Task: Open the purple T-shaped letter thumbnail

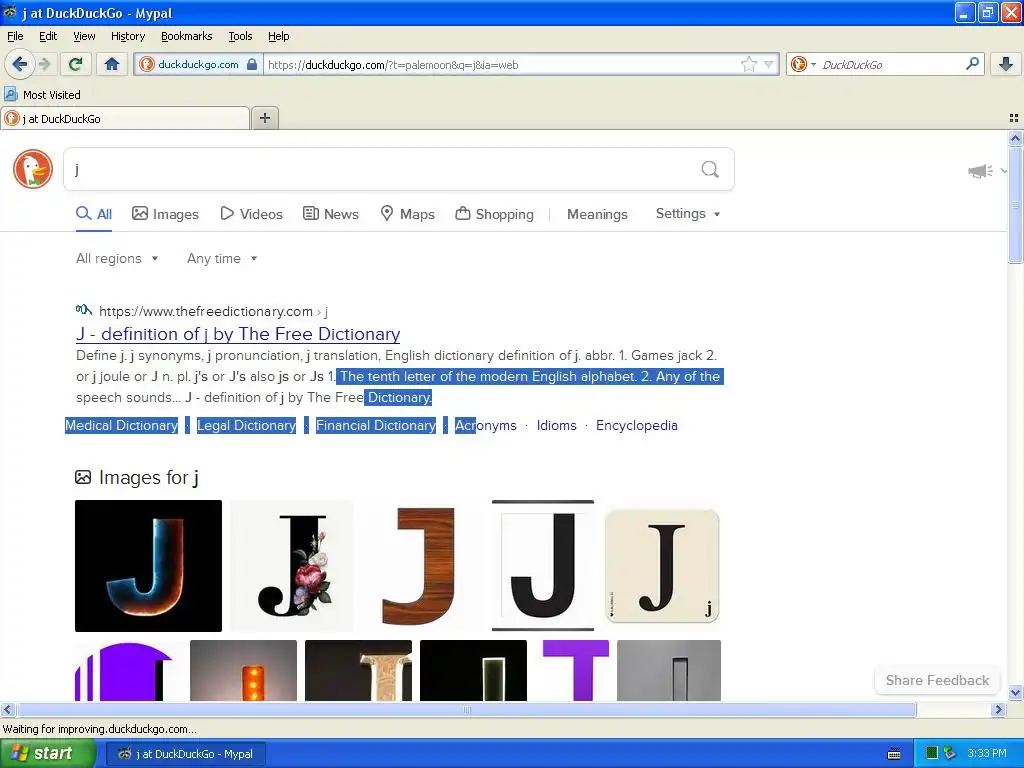Action: [x=576, y=670]
